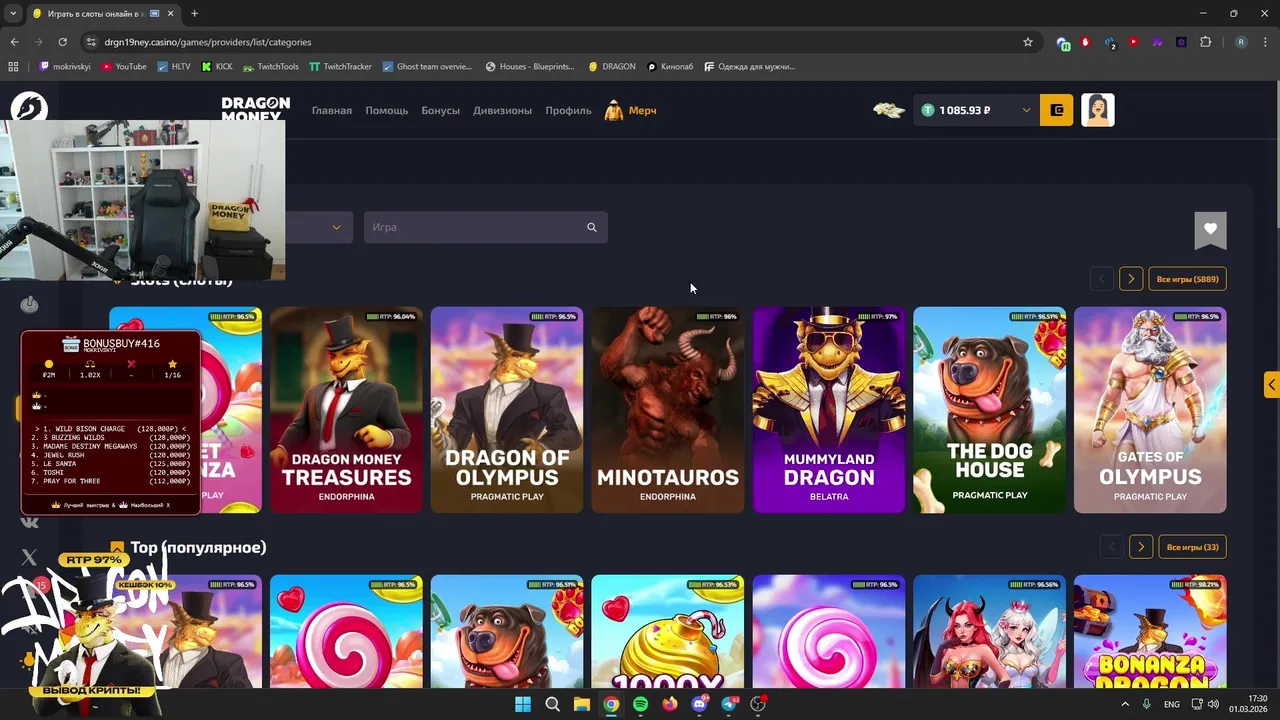Open Bonanza Dragon card in Top row
The image size is (1280, 720).
tap(1150, 632)
